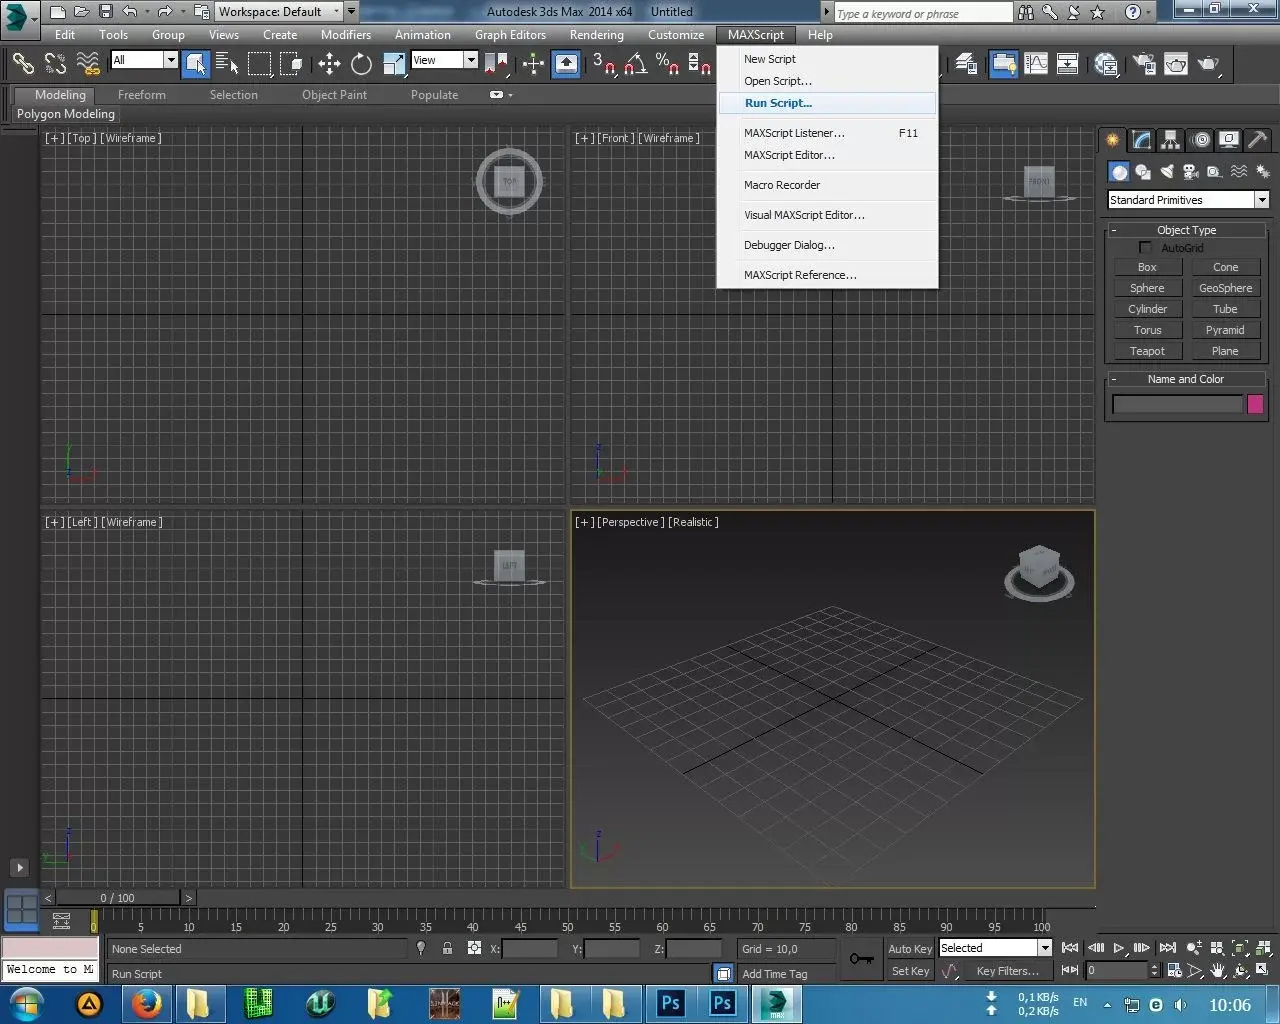This screenshot has height=1024, width=1280.
Task: Click Bind to Space Warp icon
Action: pos(88,64)
